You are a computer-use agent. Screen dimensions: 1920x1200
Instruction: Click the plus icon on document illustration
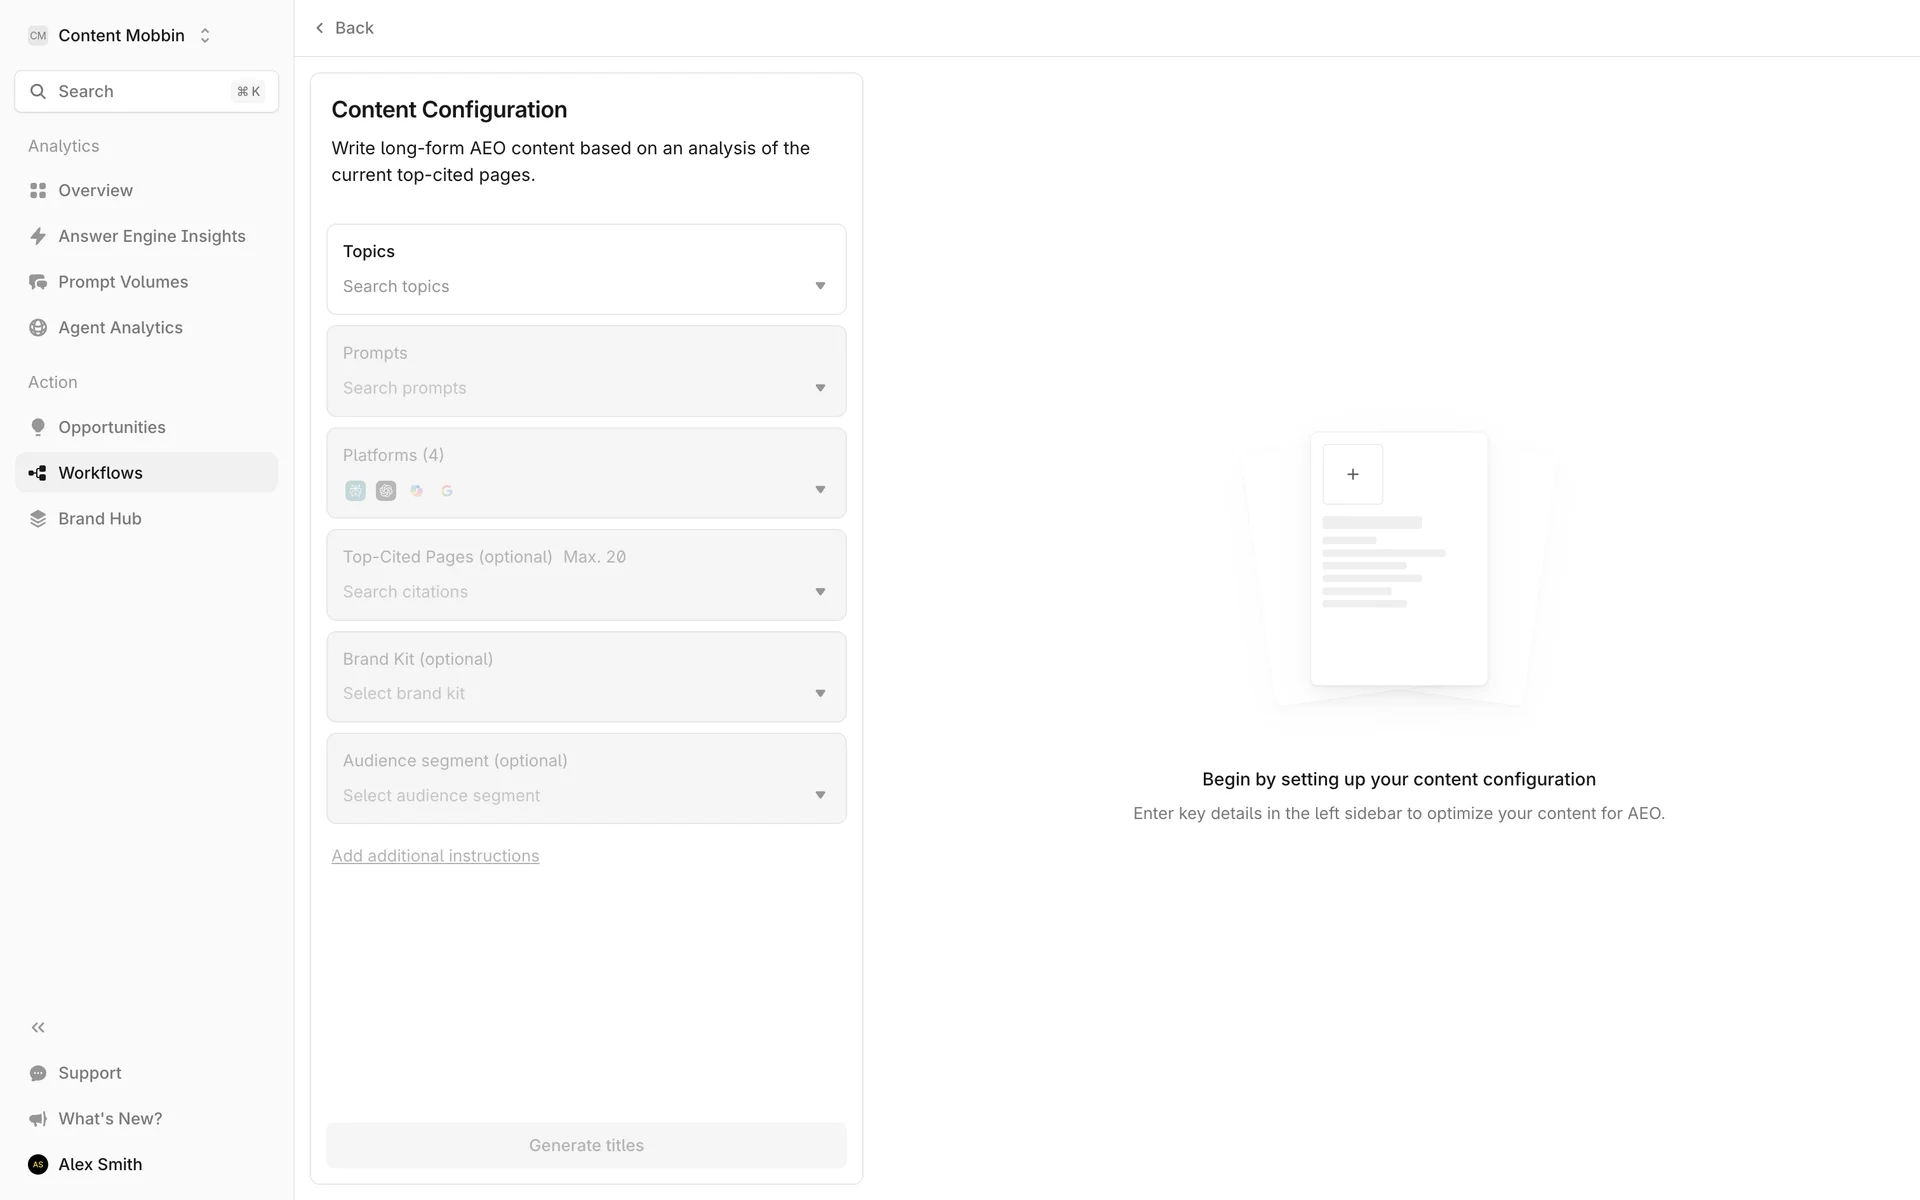pyautogui.click(x=1352, y=474)
